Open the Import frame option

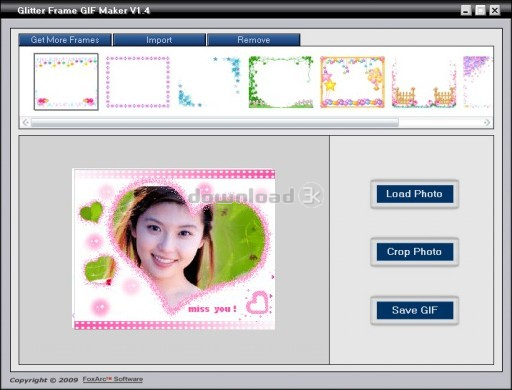[159, 40]
